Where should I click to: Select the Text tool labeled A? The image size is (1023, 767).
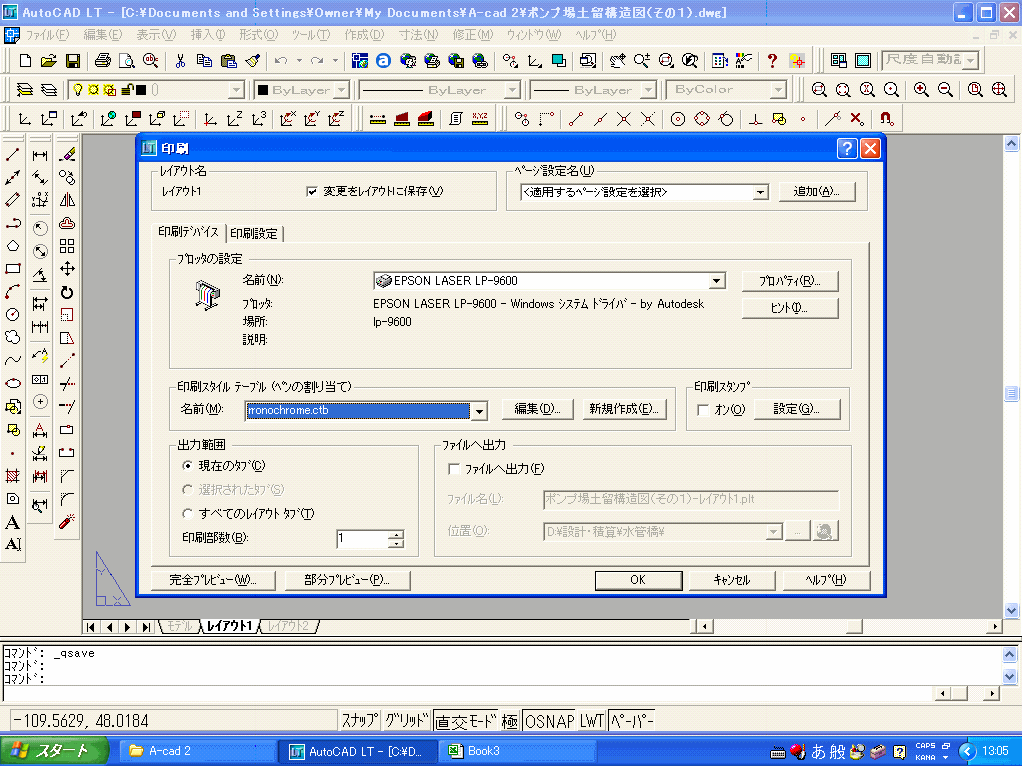point(12,522)
